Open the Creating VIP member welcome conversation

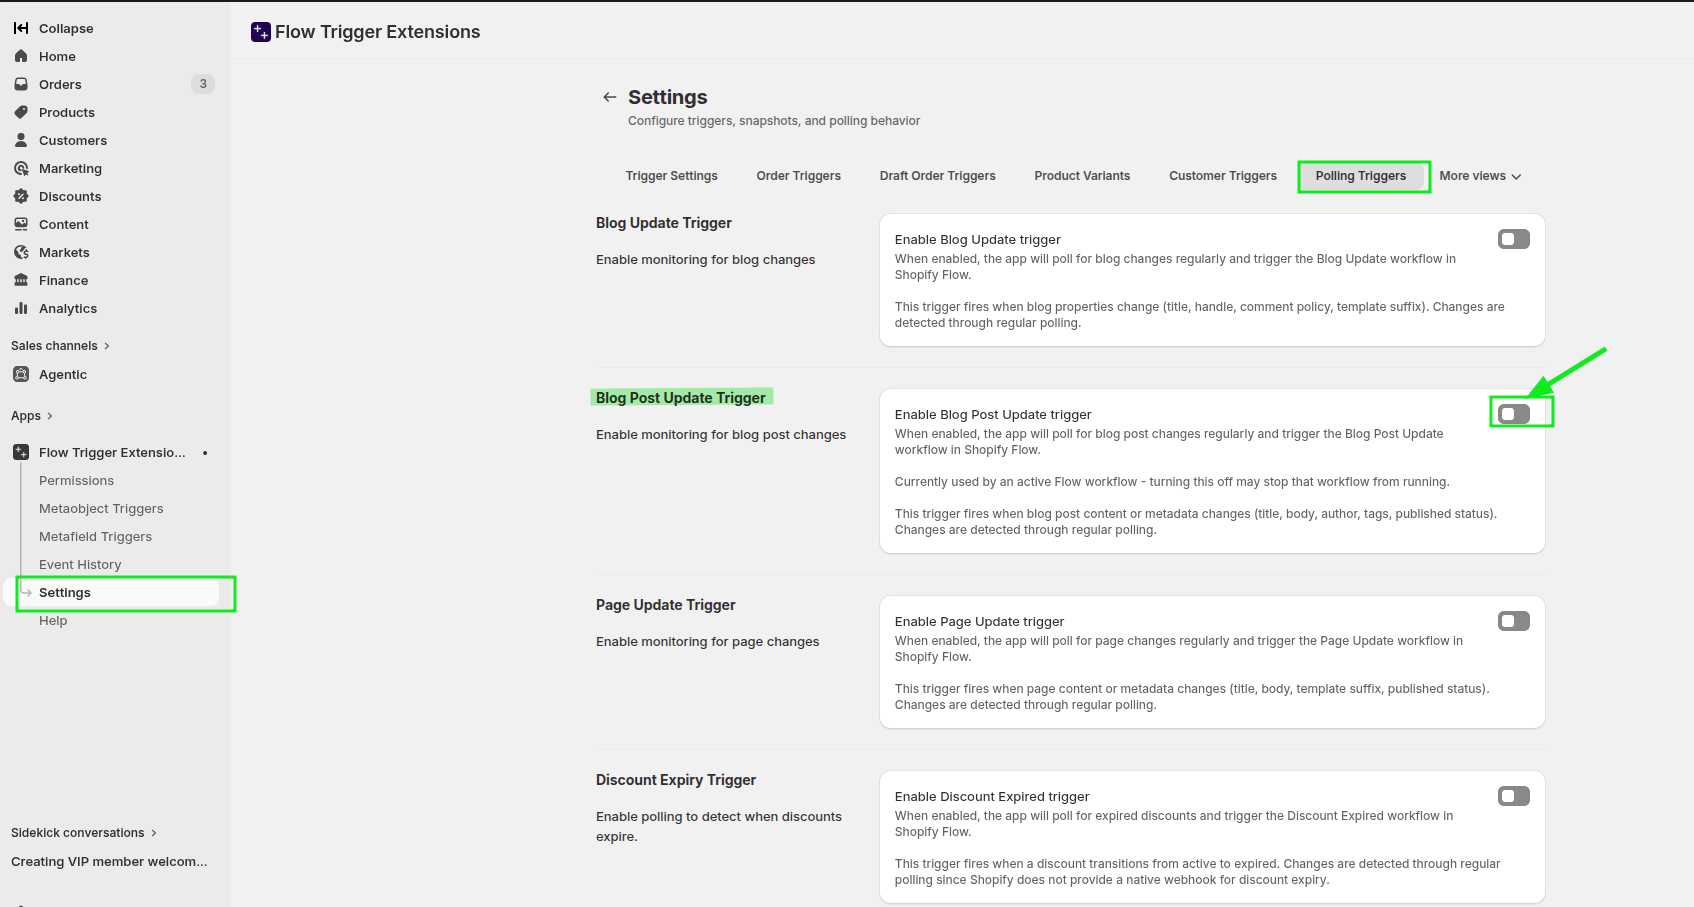(109, 862)
